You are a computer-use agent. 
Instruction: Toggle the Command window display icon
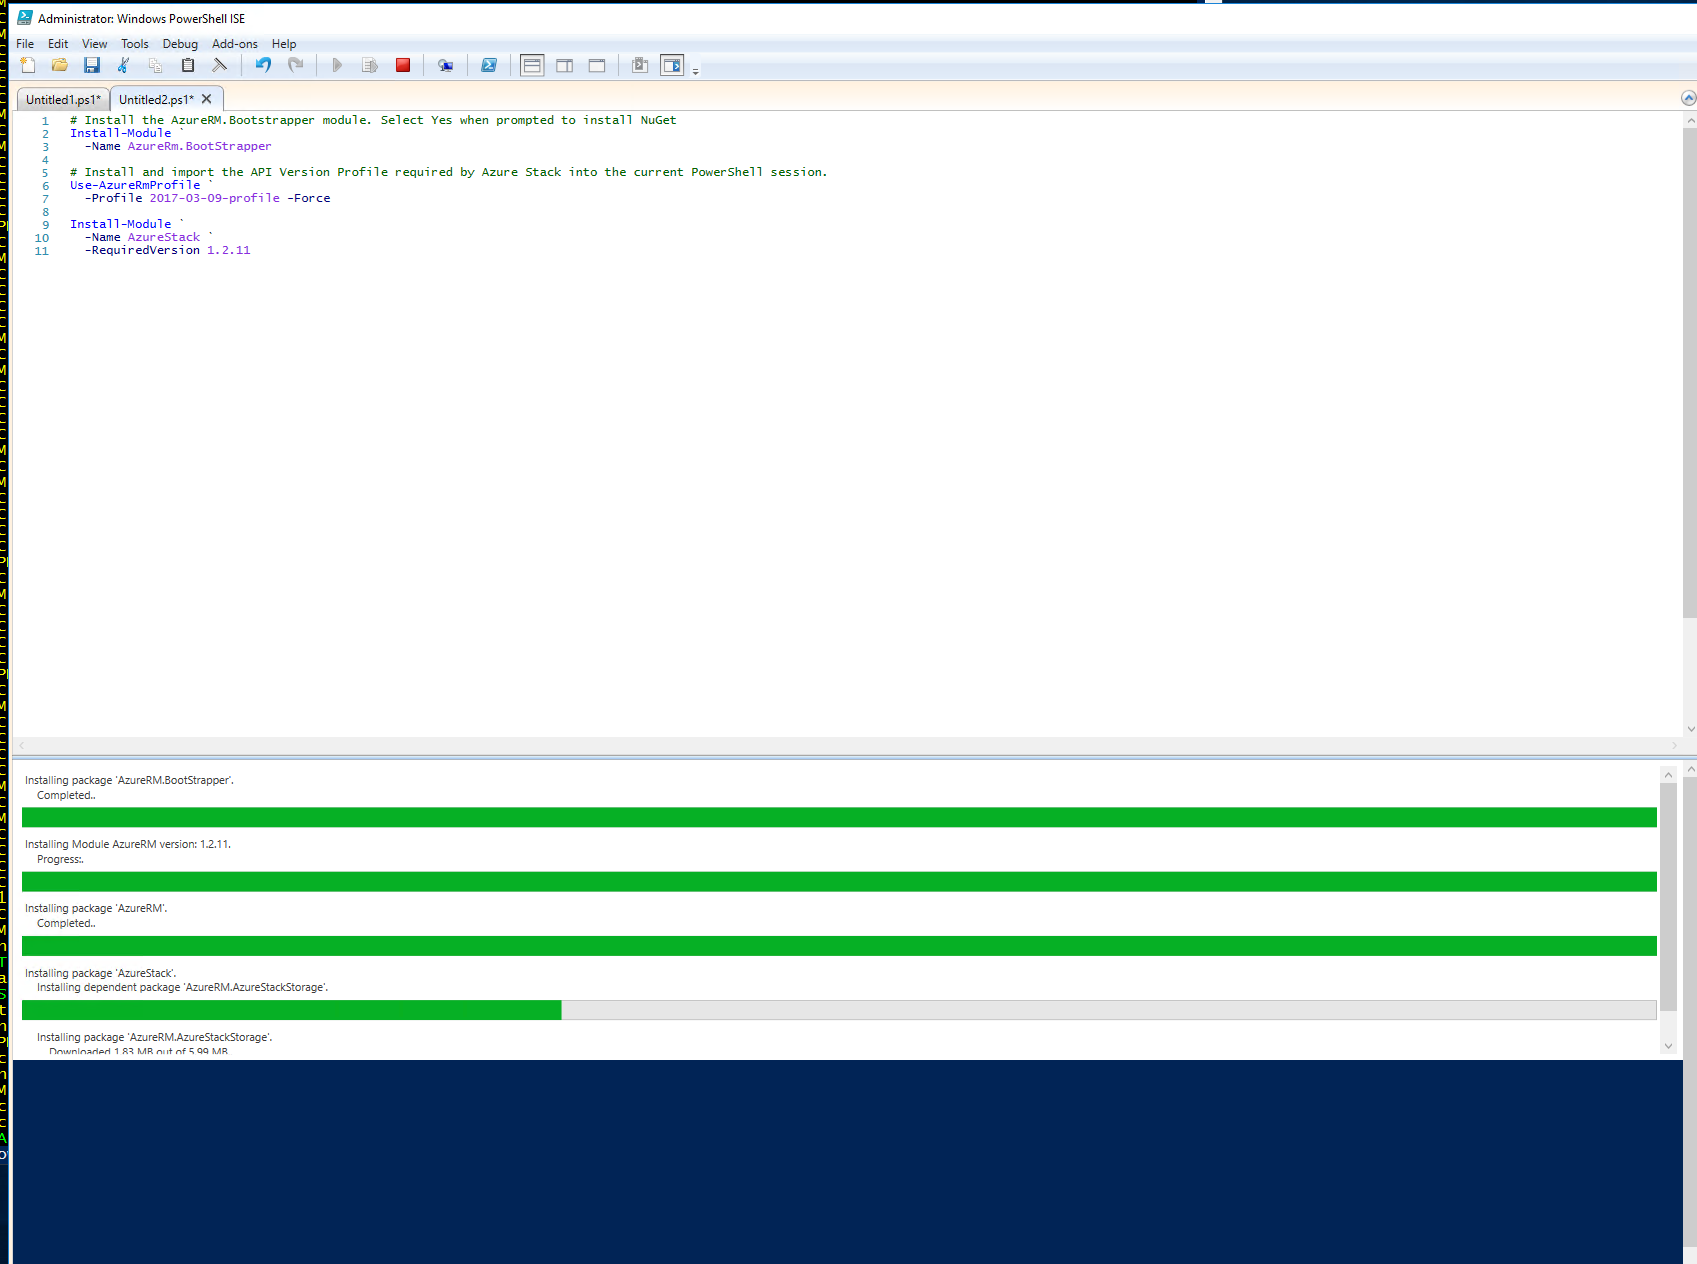[x=640, y=65]
